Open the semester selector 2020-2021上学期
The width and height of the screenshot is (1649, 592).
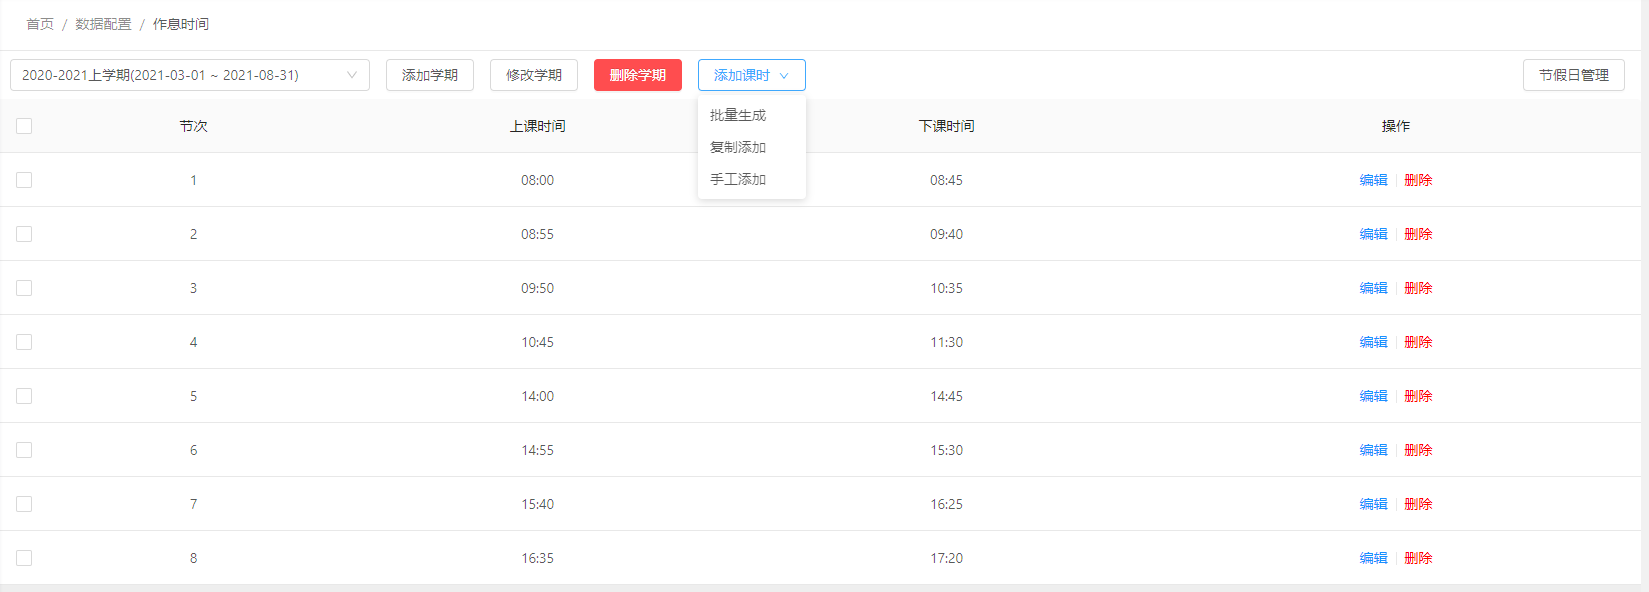[190, 75]
